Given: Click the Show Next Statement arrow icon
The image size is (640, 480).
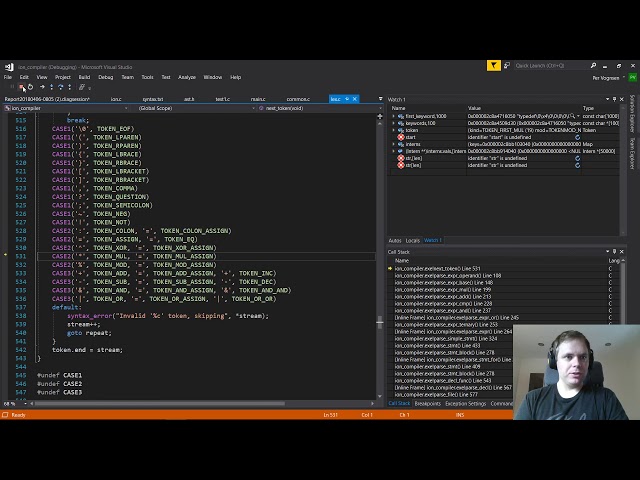Looking at the screenshot, I should click(42, 87).
